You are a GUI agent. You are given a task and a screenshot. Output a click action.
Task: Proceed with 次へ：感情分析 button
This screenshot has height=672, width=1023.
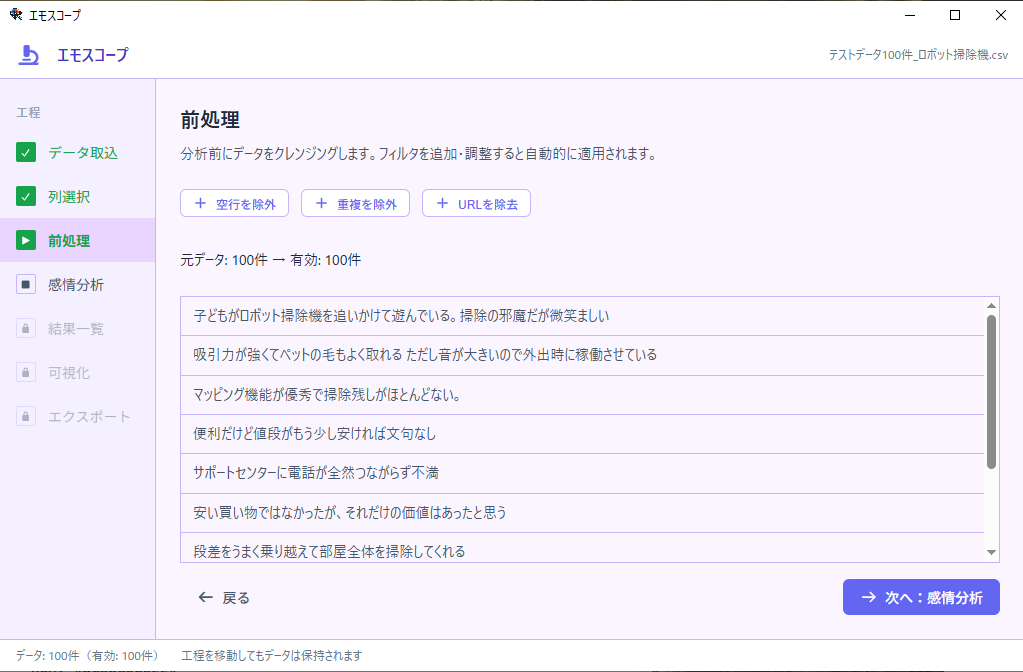click(x=921, y=597)
